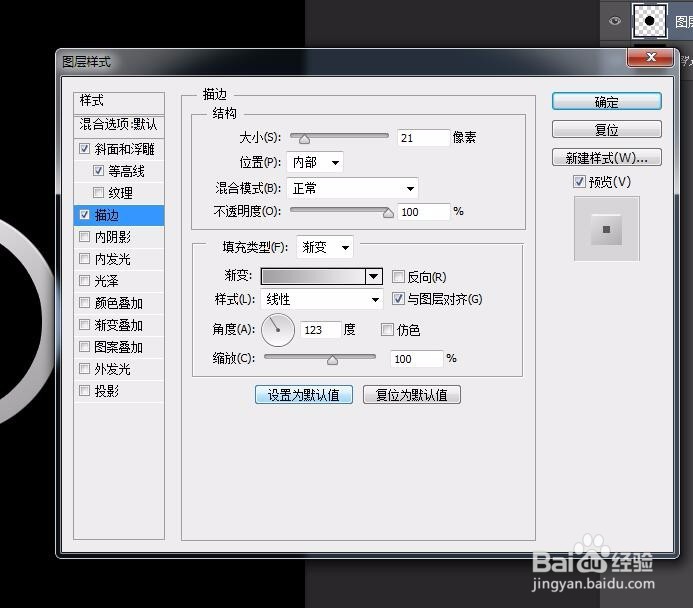Open 混合选项:默认 settings

point(119,125)
